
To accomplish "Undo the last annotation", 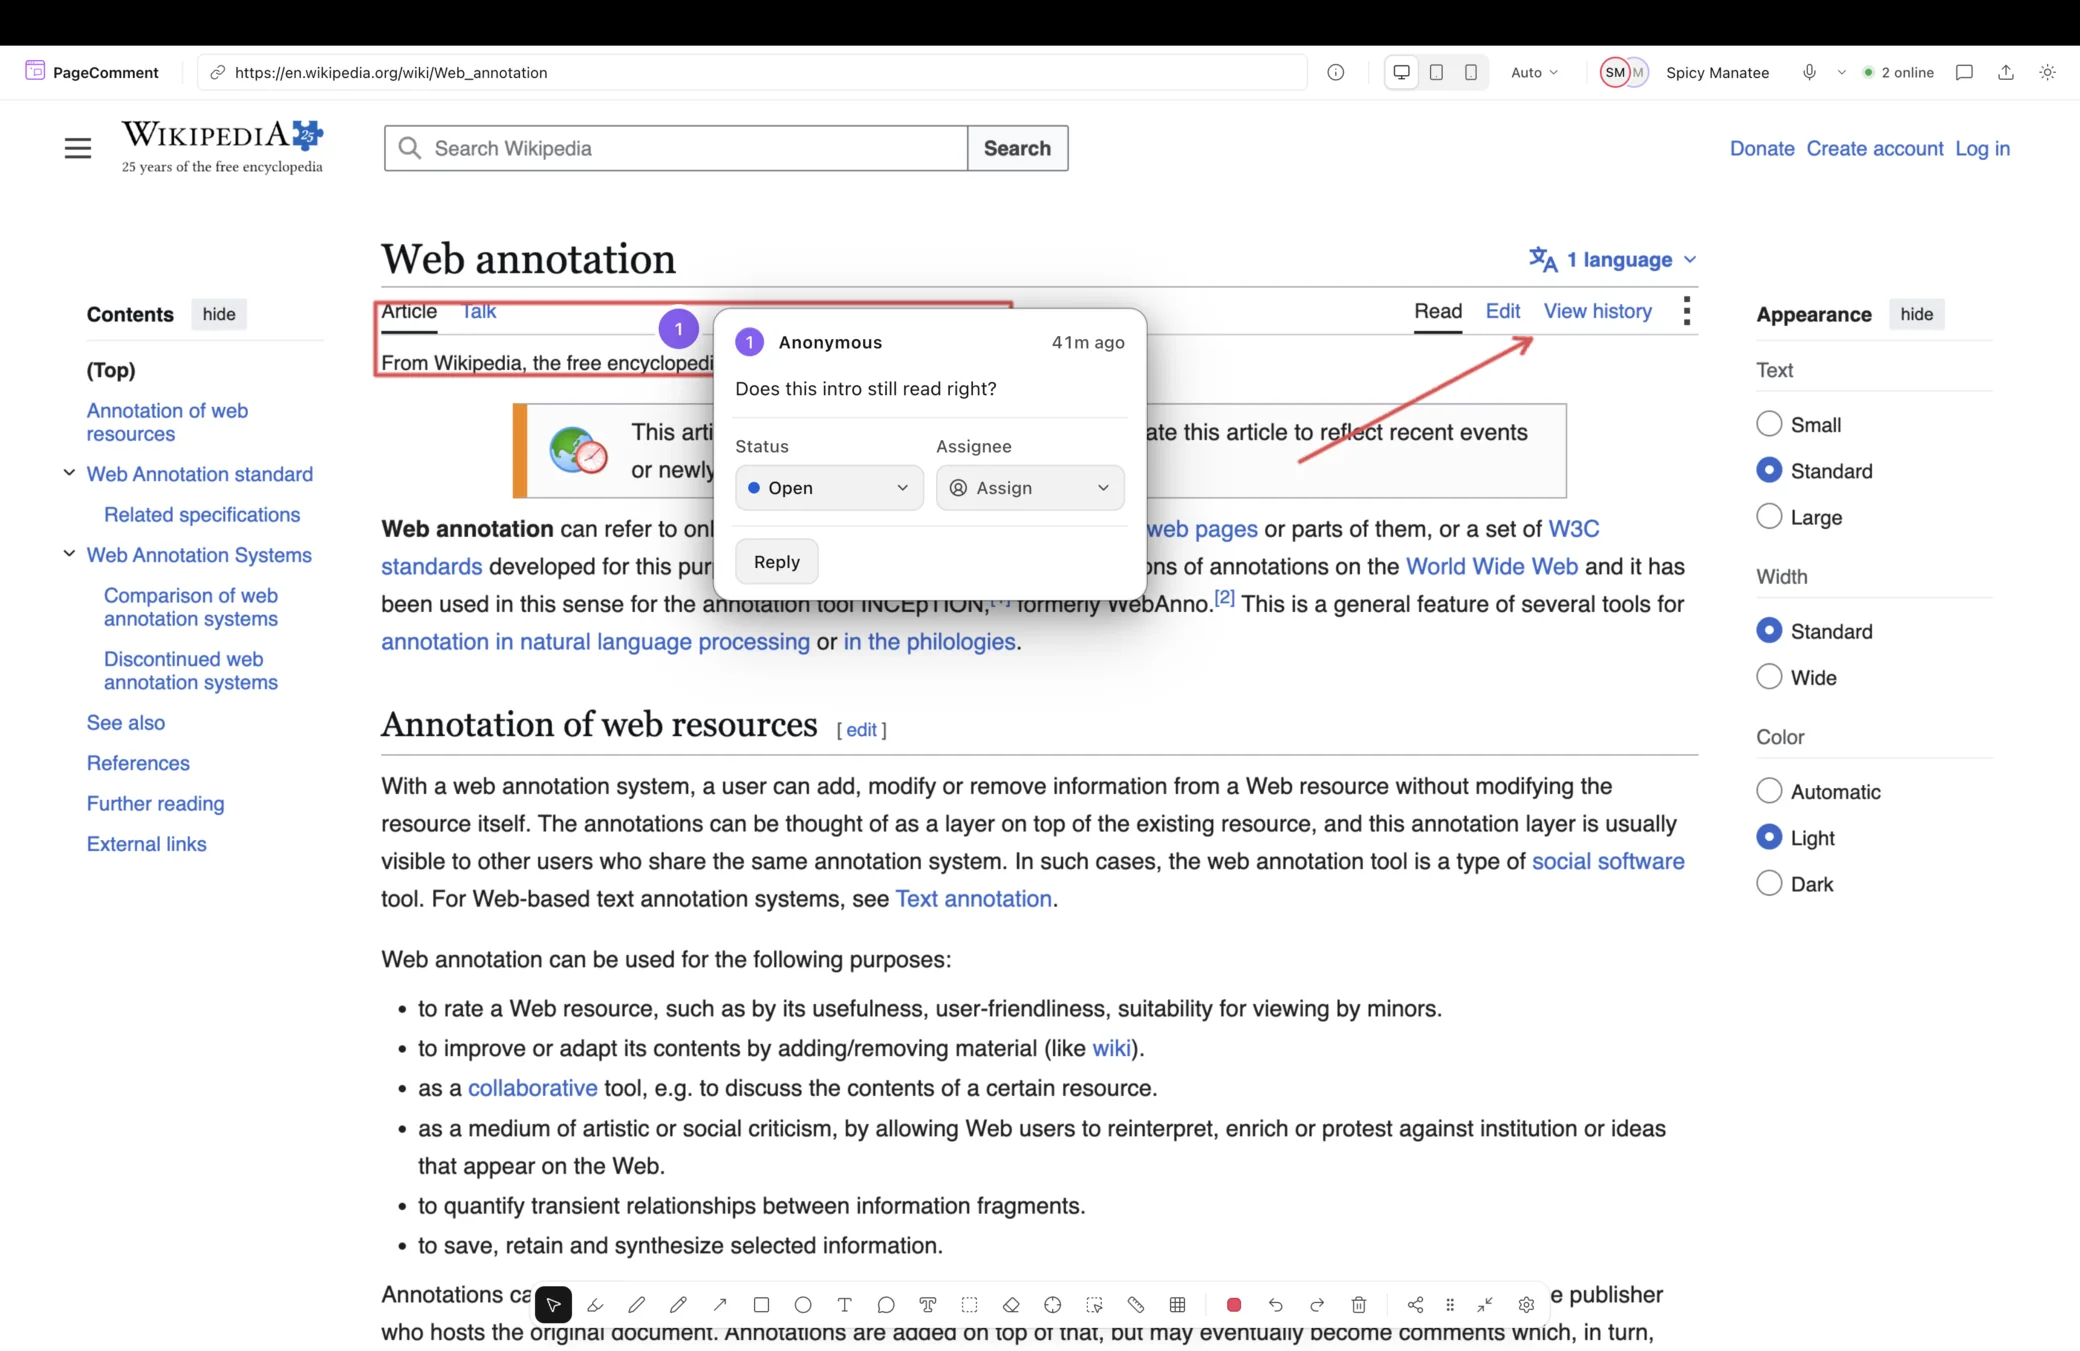I will 1276,1304.
